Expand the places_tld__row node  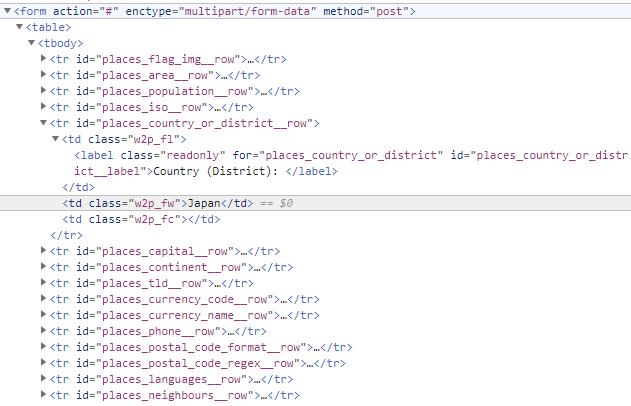(43, 283)
